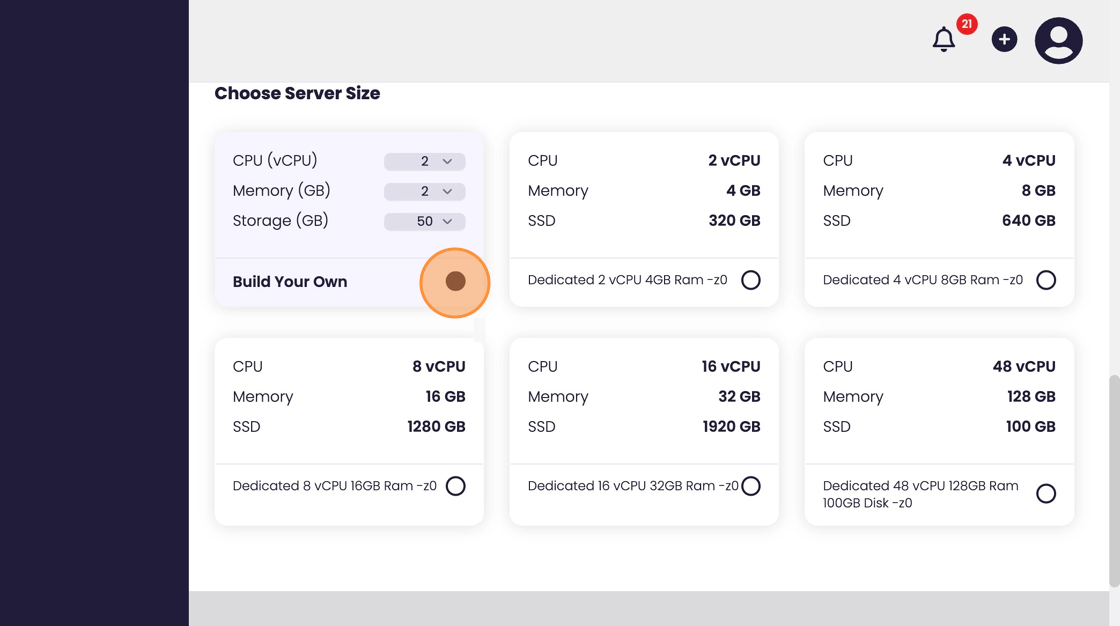The width and height of the screenshot is (1120, 626).
Task: Select Dedicated 4 vCPU 8GB Ram option
Action: pyautogui.click(x=1046, y=281)
